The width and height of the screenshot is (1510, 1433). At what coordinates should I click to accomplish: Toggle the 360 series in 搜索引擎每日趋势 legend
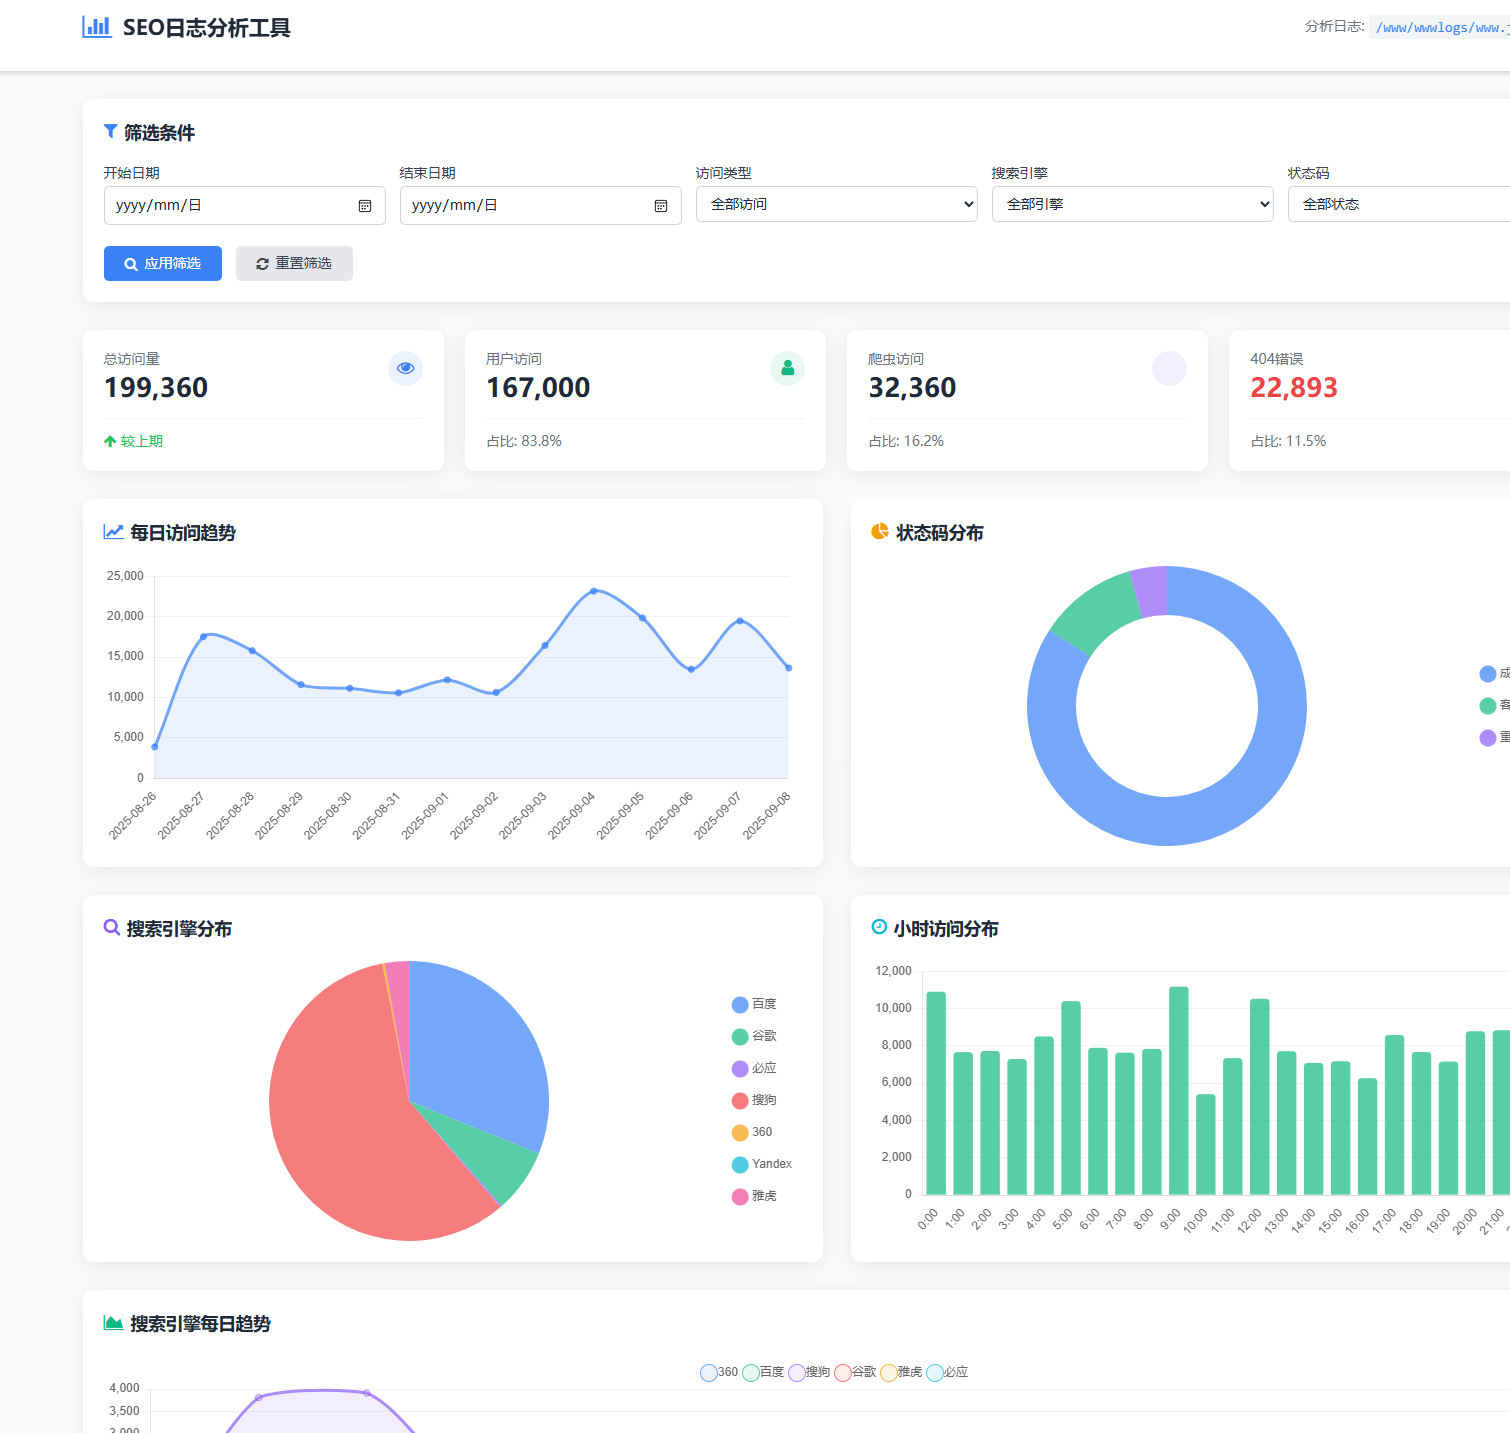coord(719,1372)
